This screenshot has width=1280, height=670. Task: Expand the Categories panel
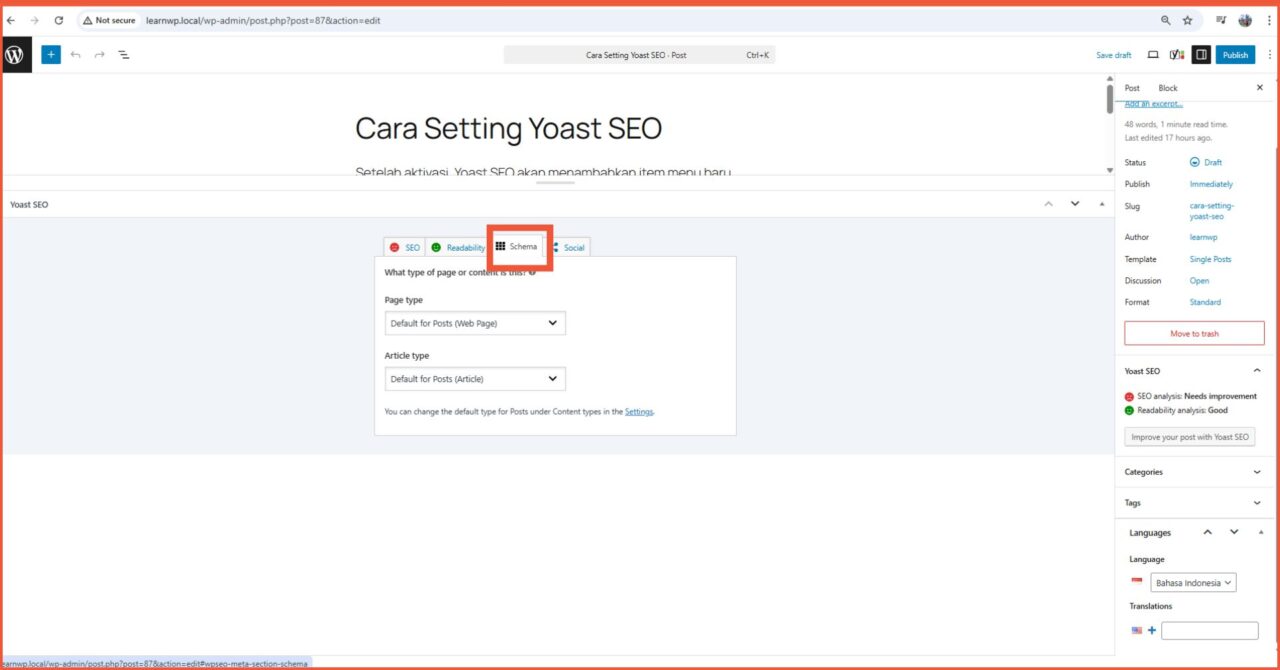[x=1257, y=472]
